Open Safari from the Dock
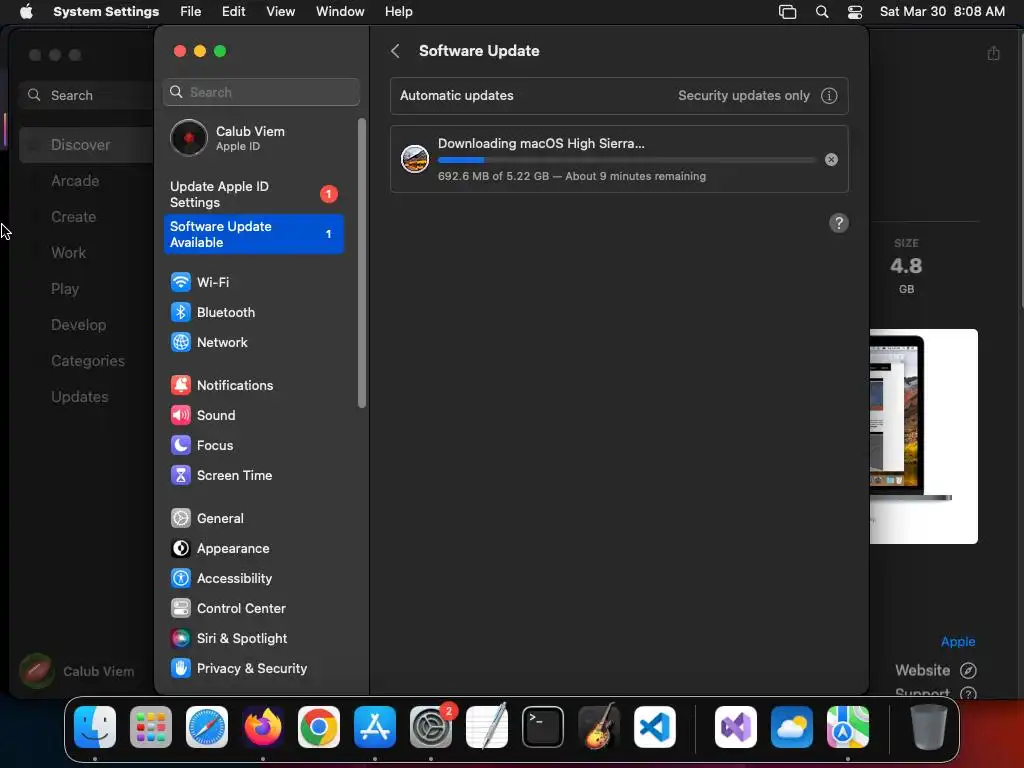 coord(207,727)
